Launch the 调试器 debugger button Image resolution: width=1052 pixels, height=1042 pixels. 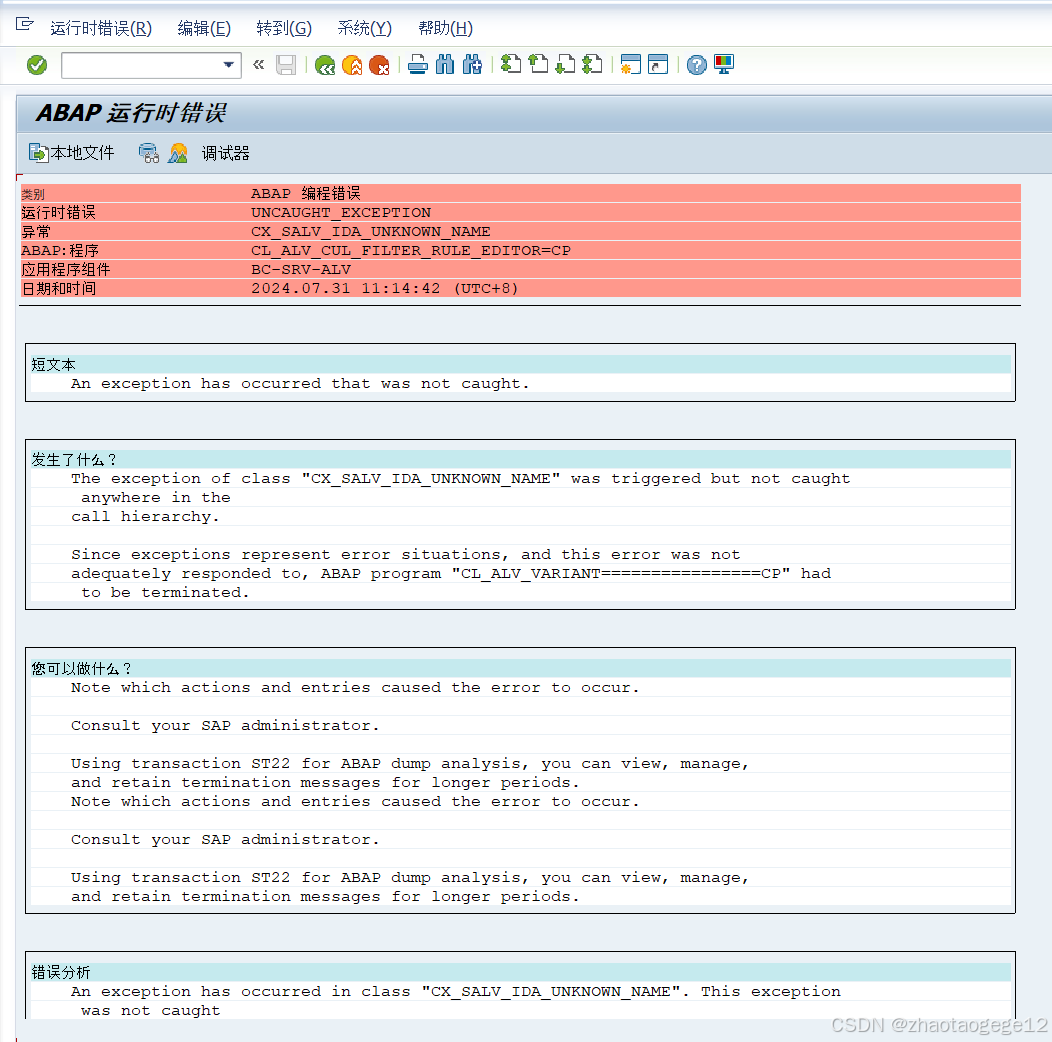(225, 152)
